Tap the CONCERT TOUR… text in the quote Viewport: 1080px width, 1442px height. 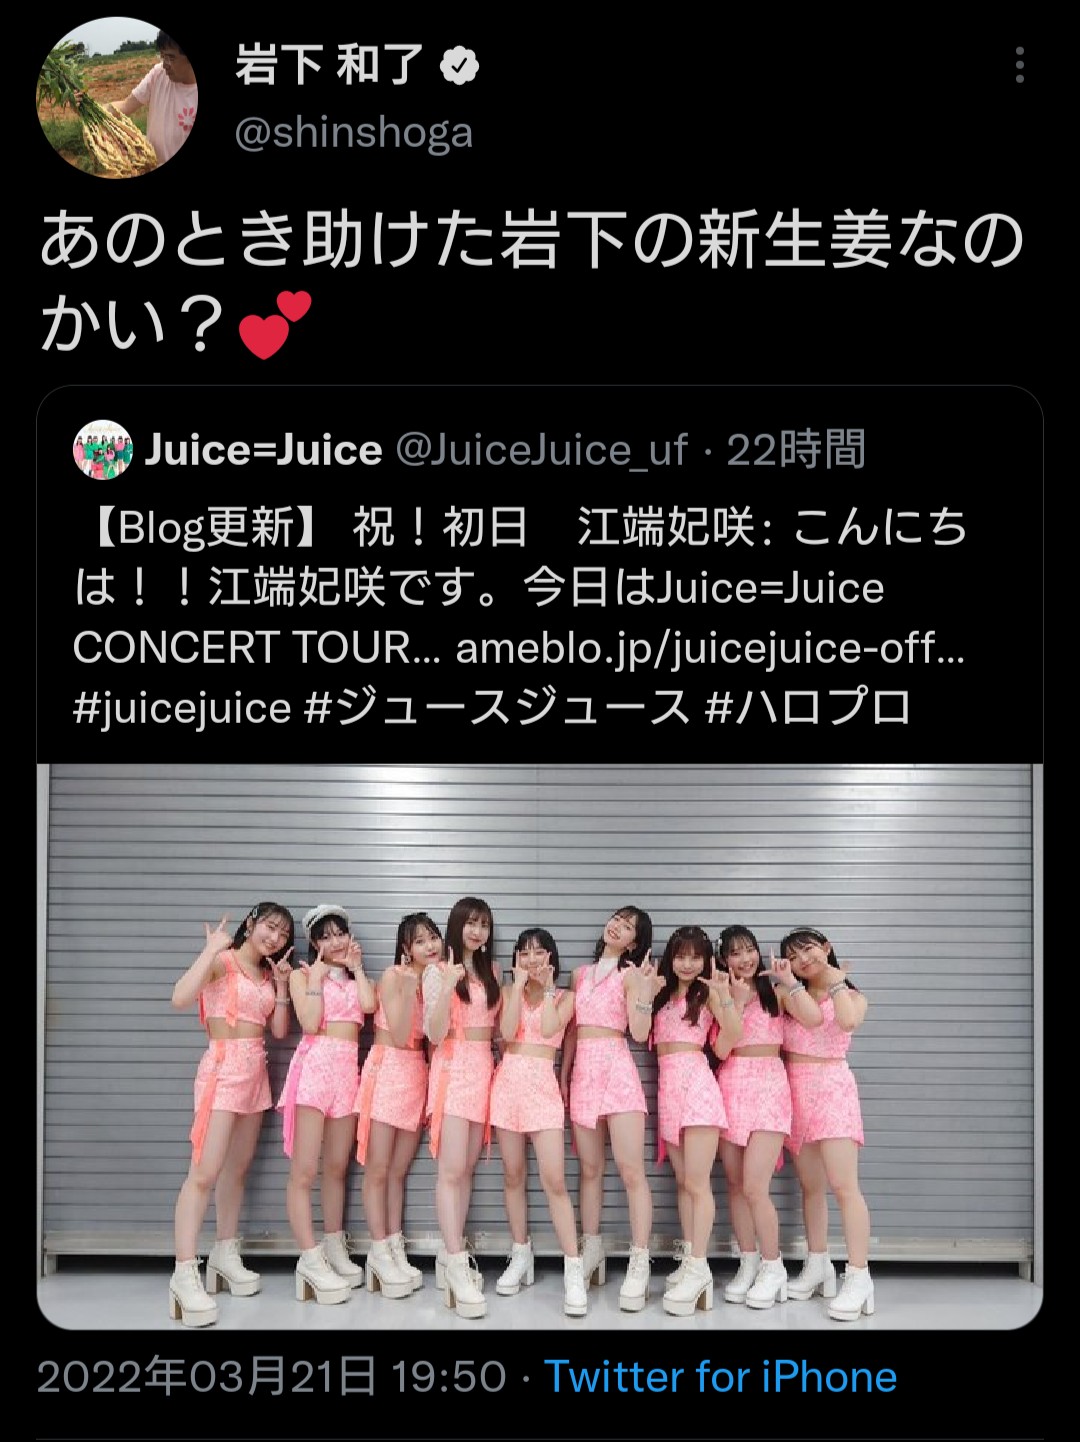tap(257, 649)
